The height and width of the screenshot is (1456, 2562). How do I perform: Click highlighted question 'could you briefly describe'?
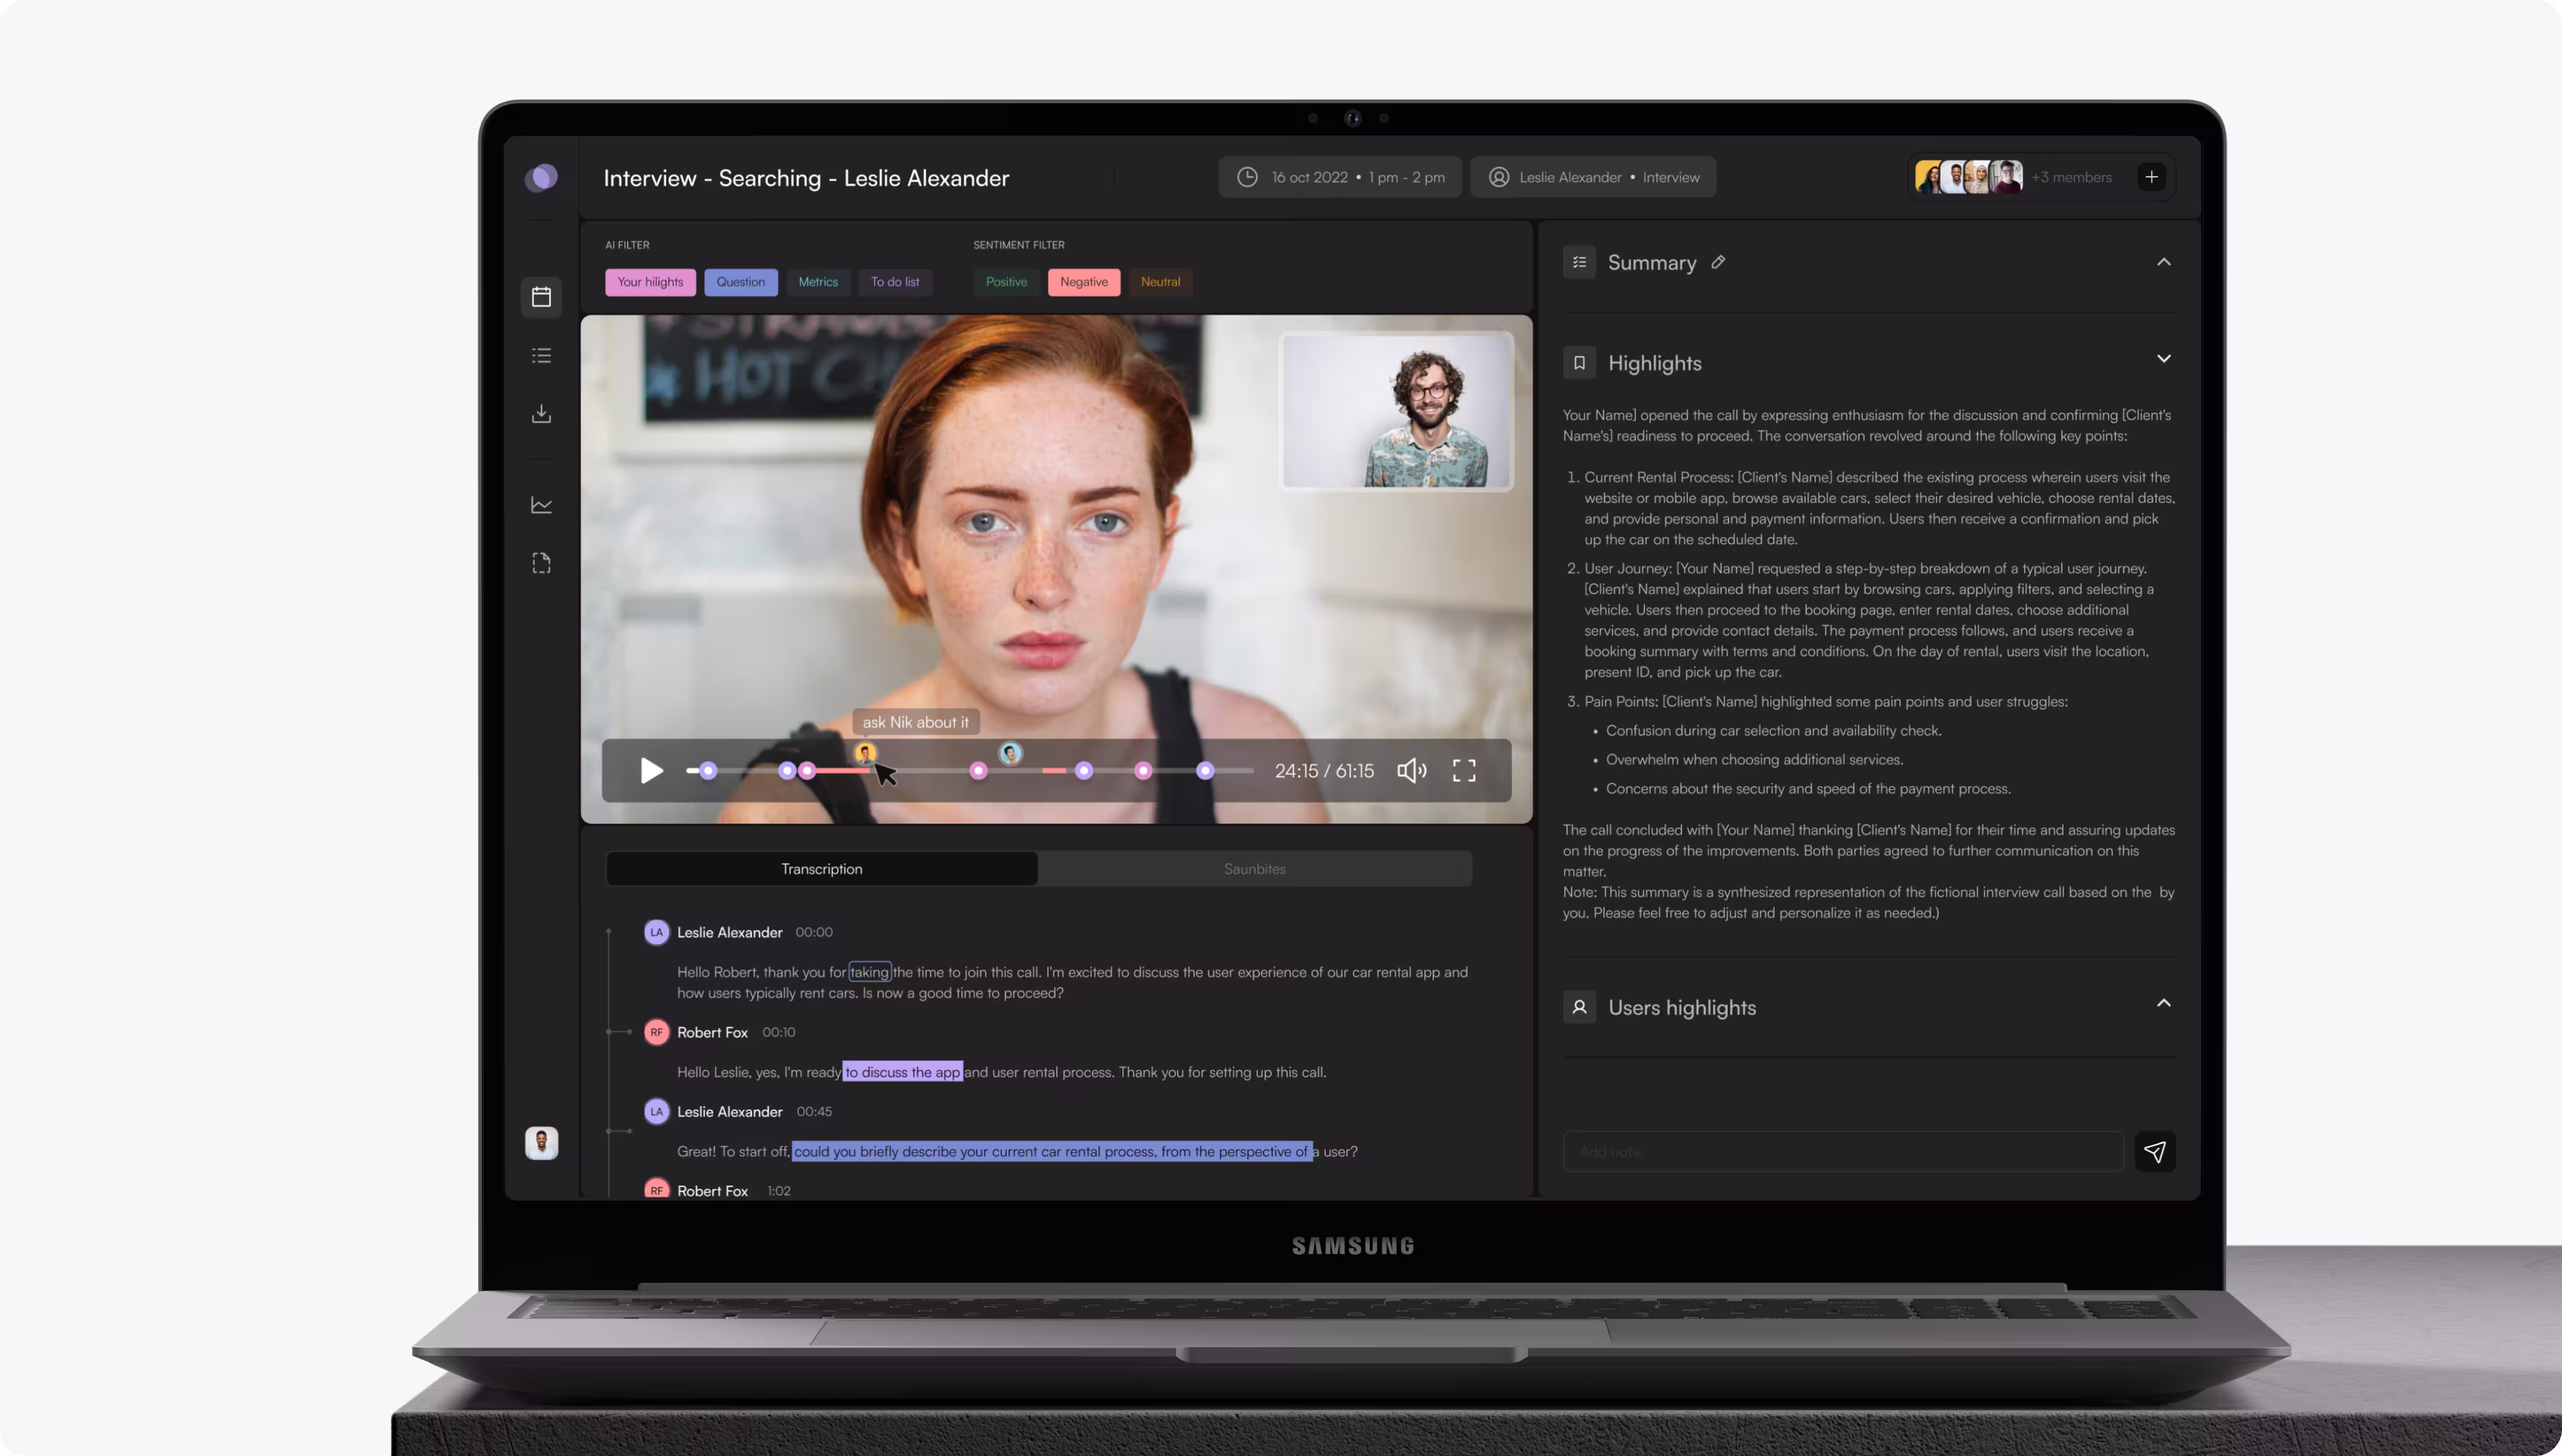(x=1051, y=1152)
